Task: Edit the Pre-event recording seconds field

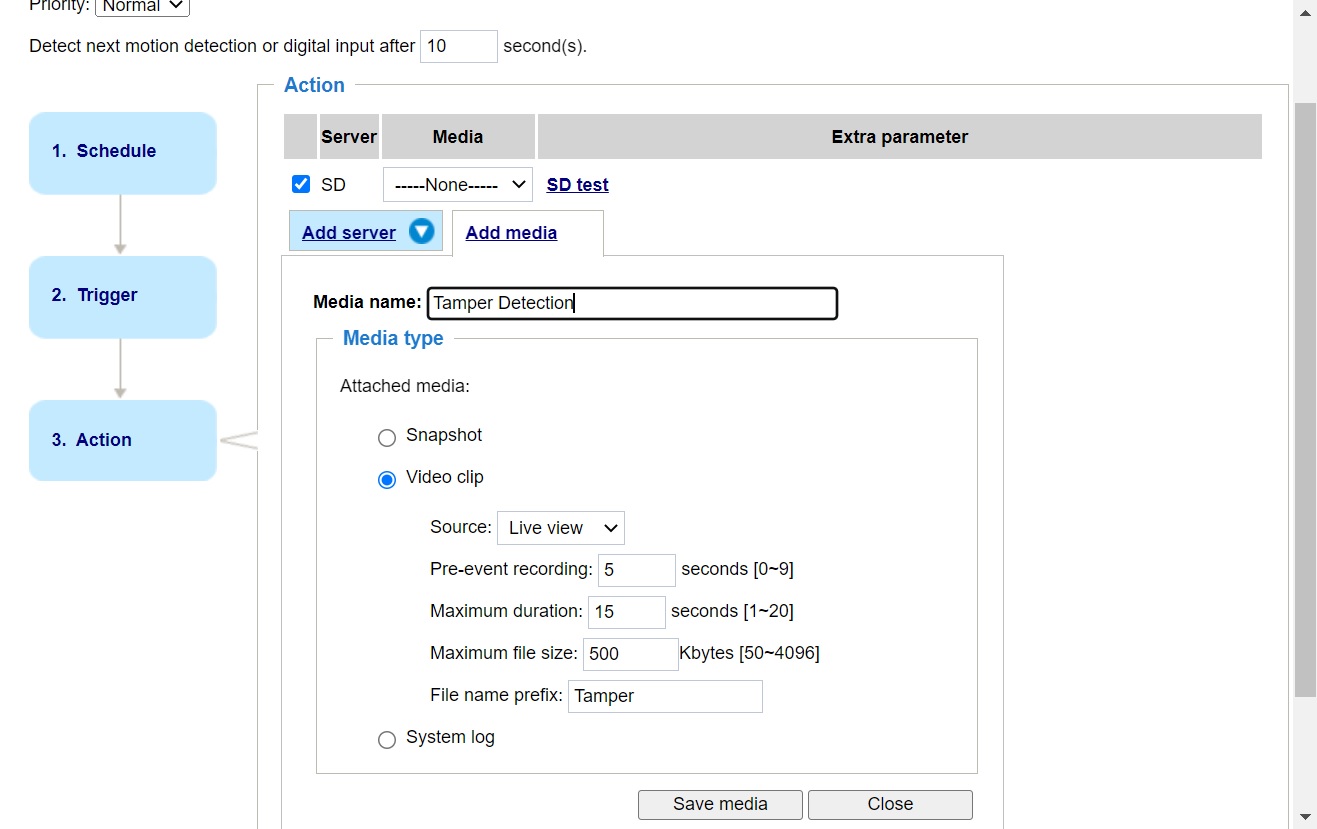Action: pyautogui.click(x=636, y=570)
